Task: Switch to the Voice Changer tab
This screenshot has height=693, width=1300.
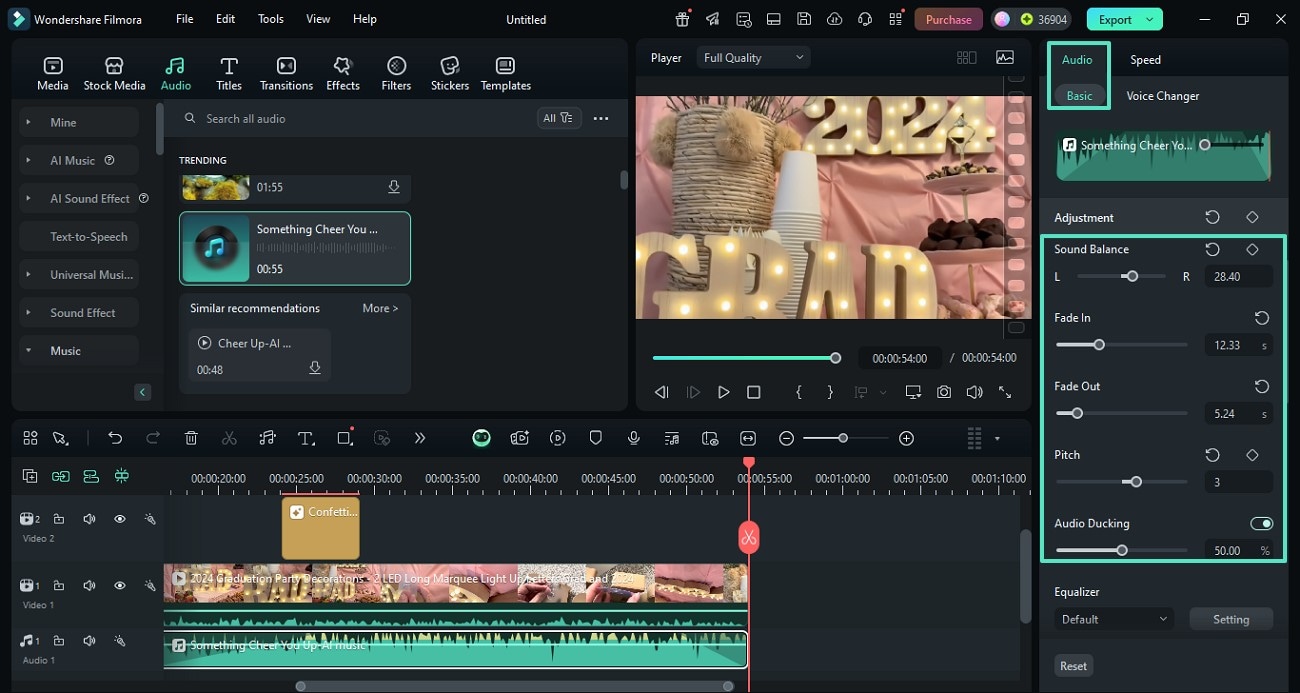Action: 1162,96
